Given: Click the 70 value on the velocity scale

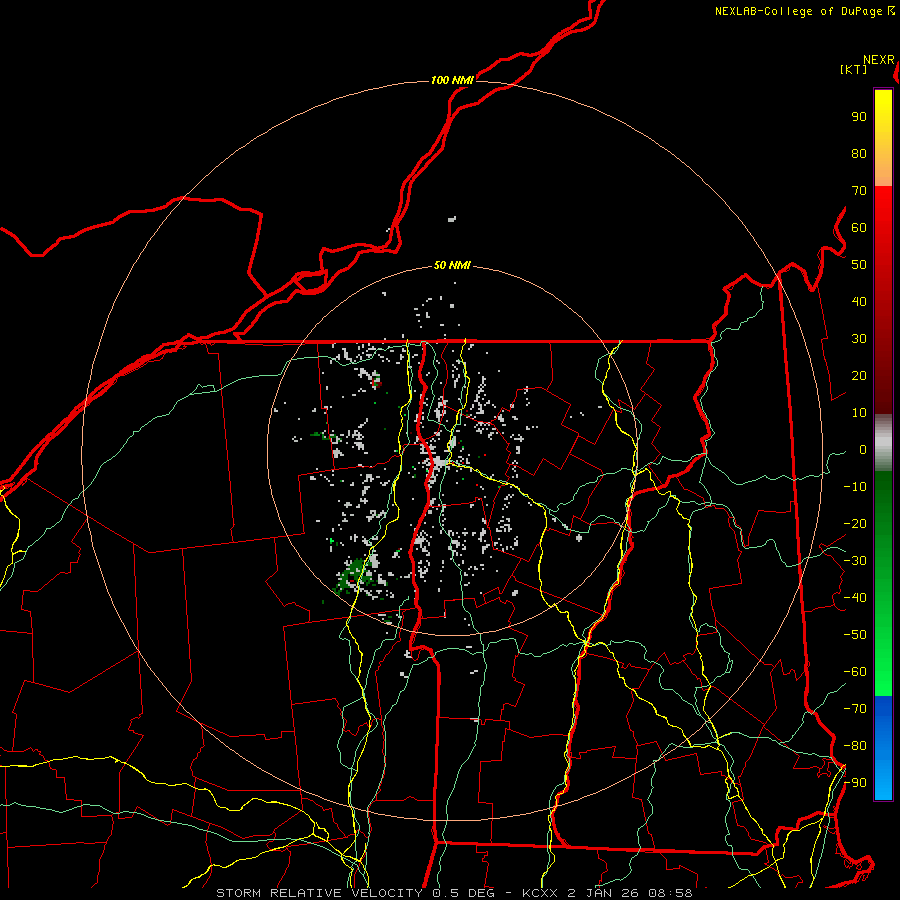Looking at the screenshot, I should click(x=859, y=191).
